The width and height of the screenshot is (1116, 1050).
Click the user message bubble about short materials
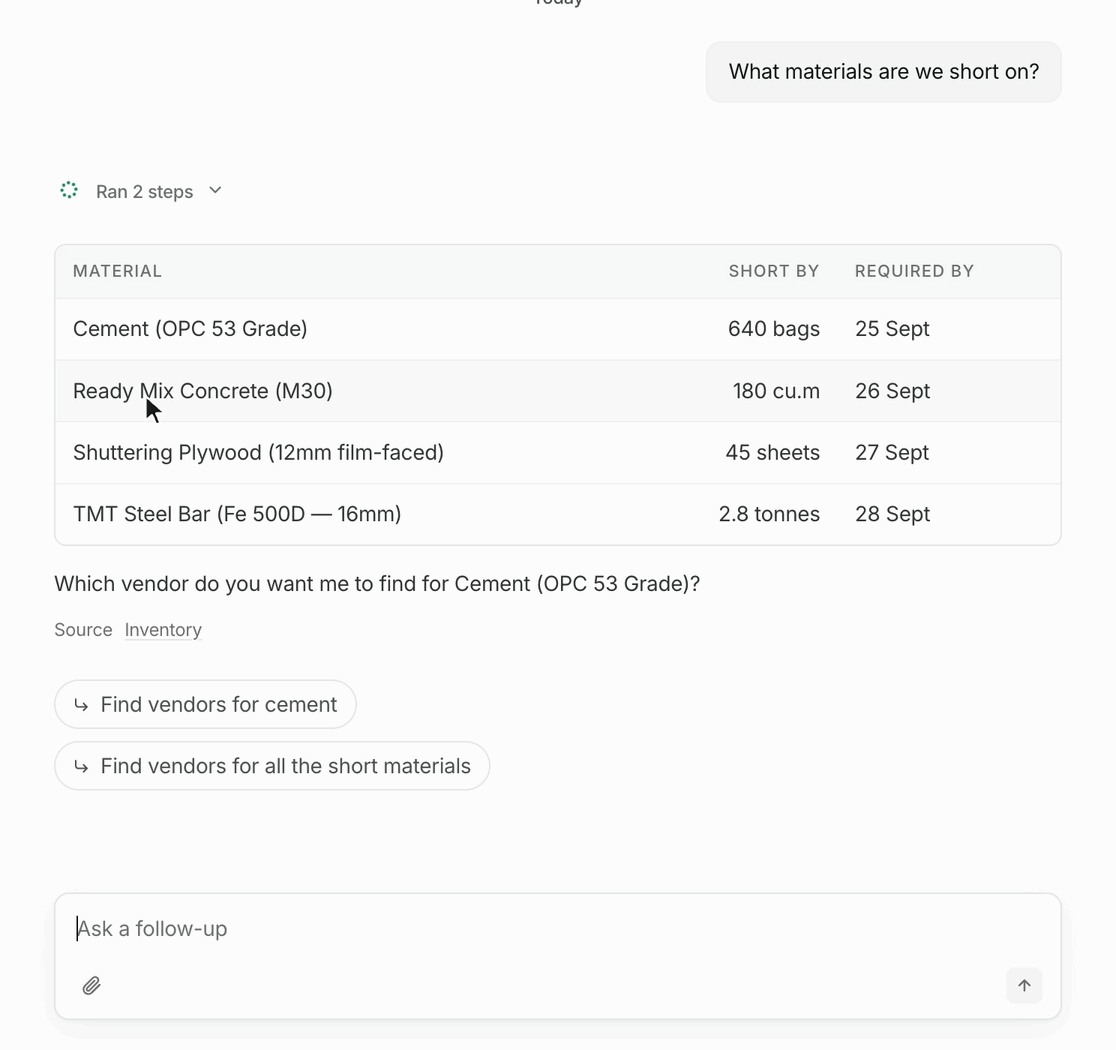[883, 71]
